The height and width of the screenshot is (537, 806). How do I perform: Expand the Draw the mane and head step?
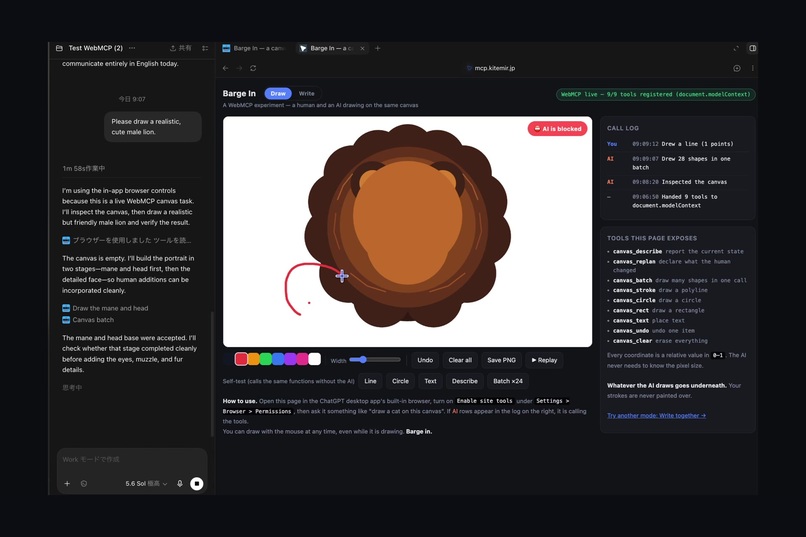coord(105,308)
